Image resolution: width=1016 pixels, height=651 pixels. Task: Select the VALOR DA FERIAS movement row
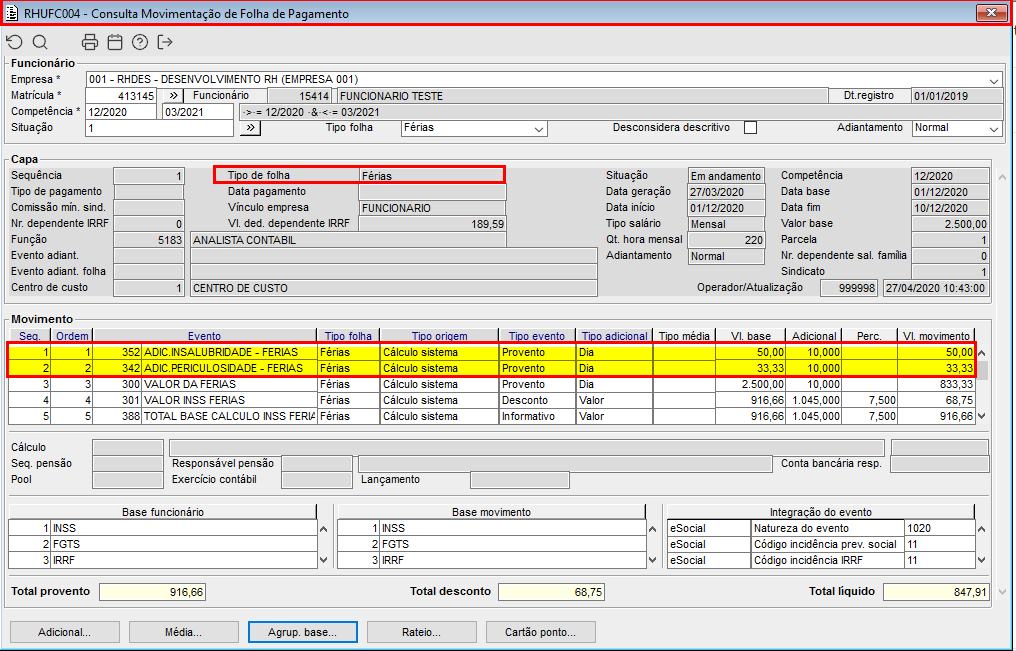click(230, 384)
